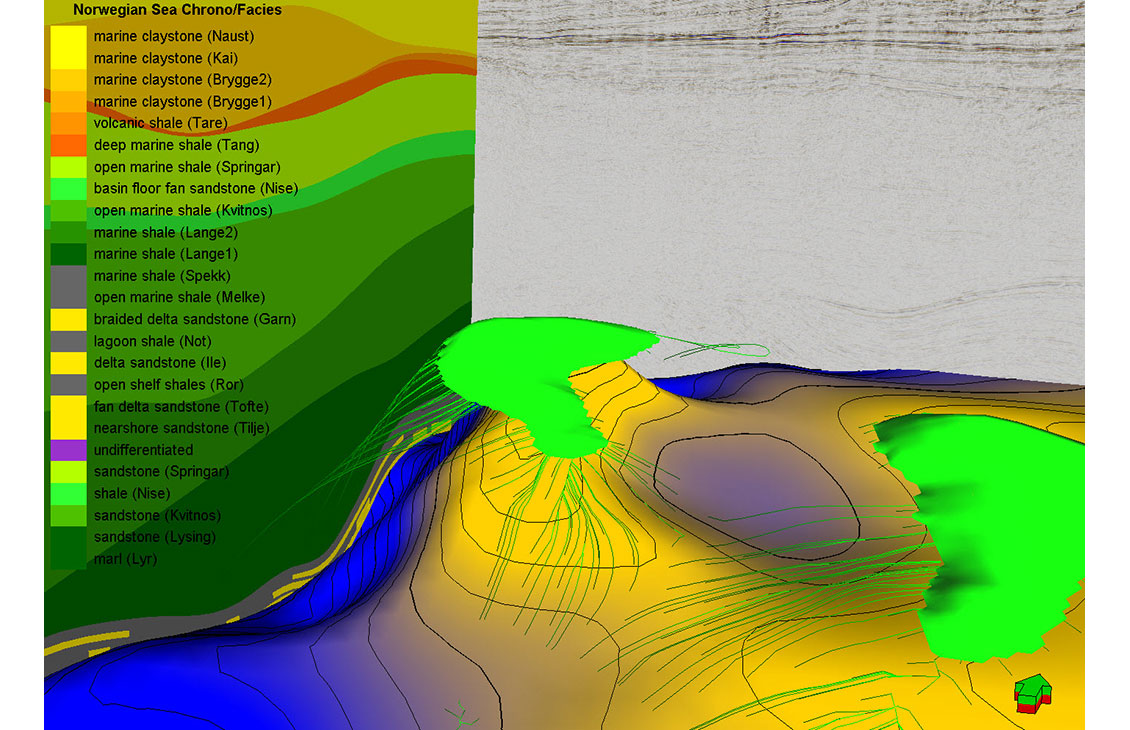This screenshot has height=730, width=1130.
Task: Select the yellow Naust claystone color swatch
Action: pos(68,36)
